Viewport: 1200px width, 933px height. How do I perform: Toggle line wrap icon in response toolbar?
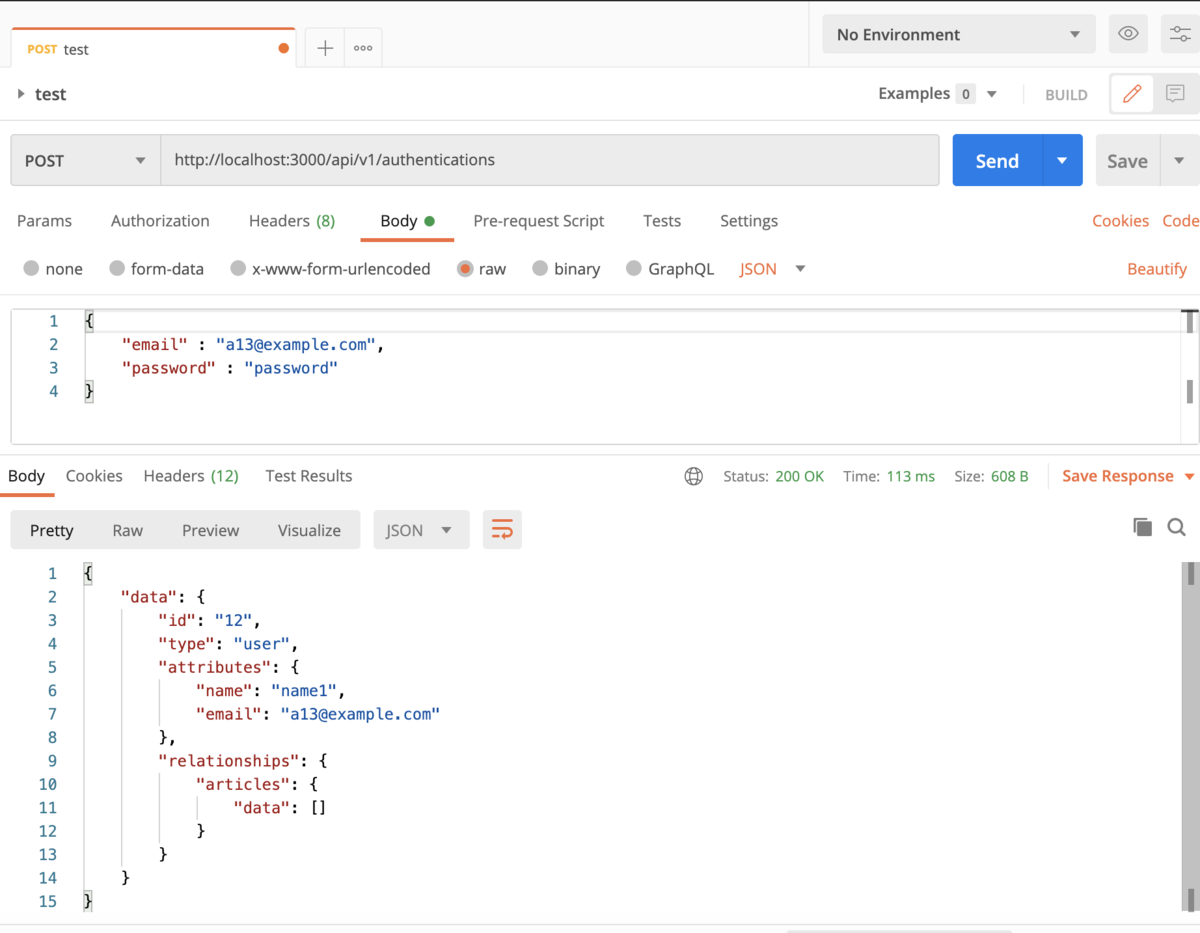(x=502, y=529)
